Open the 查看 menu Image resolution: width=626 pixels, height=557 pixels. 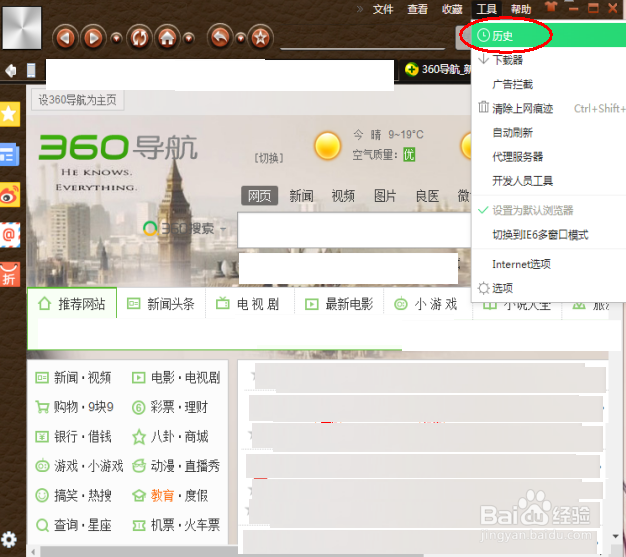417,9
